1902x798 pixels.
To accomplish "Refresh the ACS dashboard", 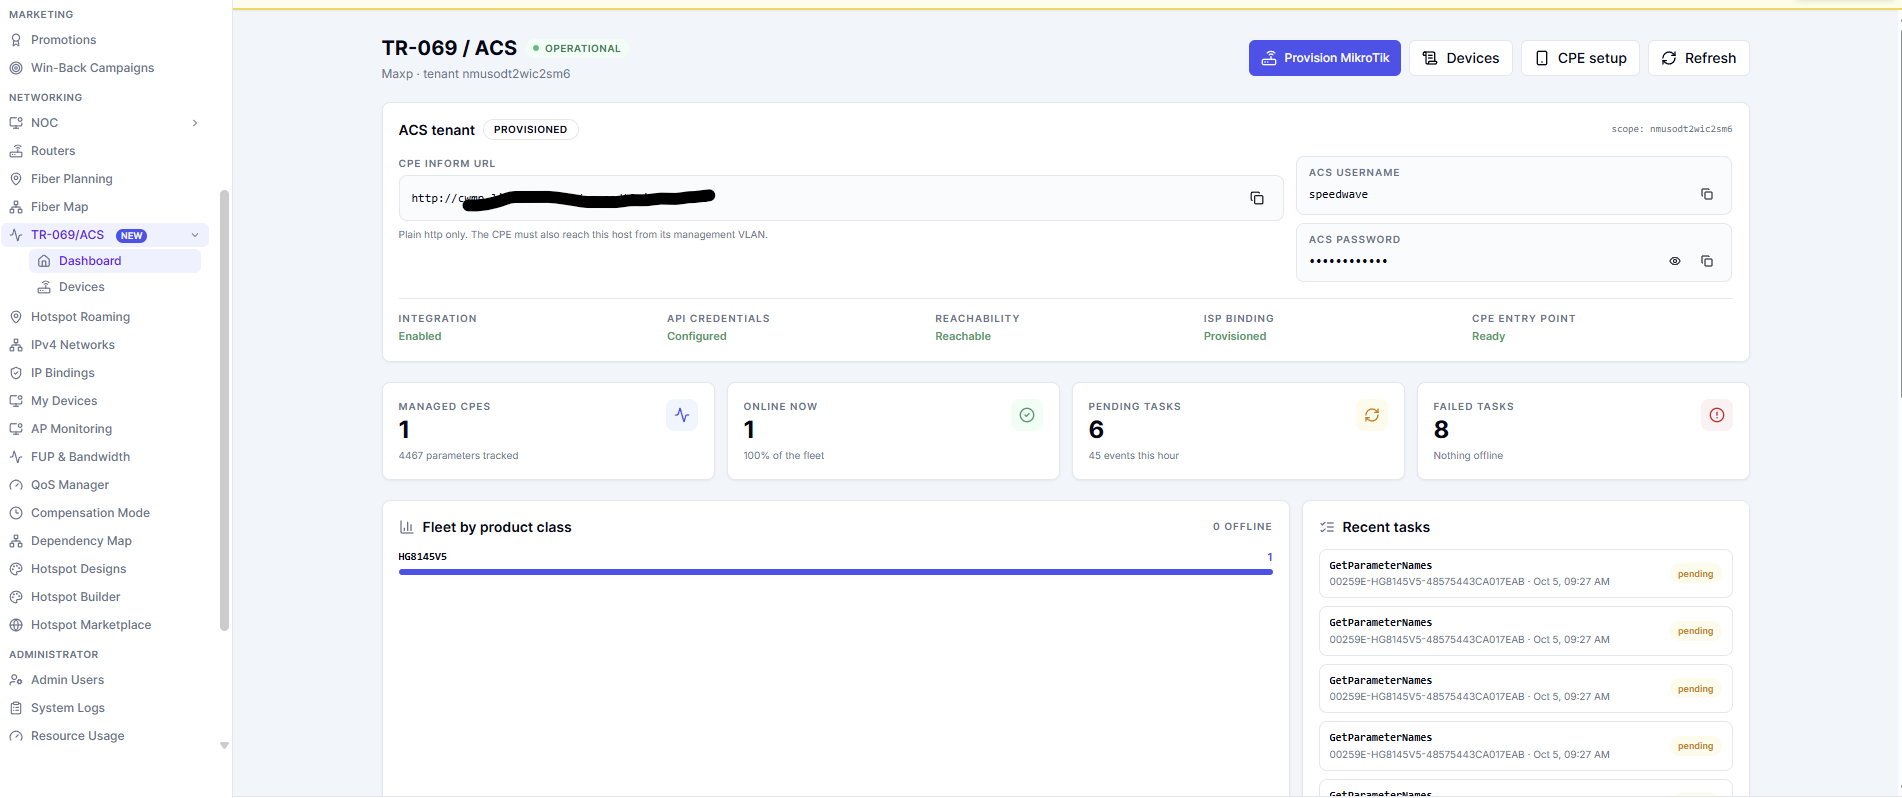I will (x=1698, y=58).
